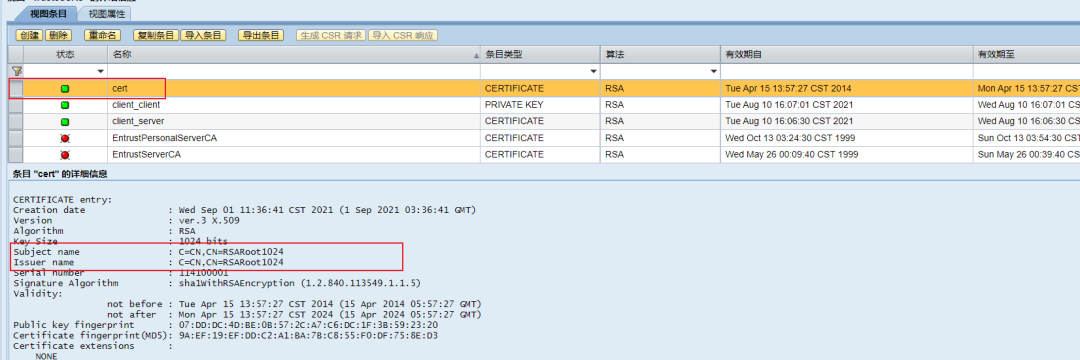1080x360 pixels.
Task: Select the row selector for client_server
Action: tap(16, 122)
